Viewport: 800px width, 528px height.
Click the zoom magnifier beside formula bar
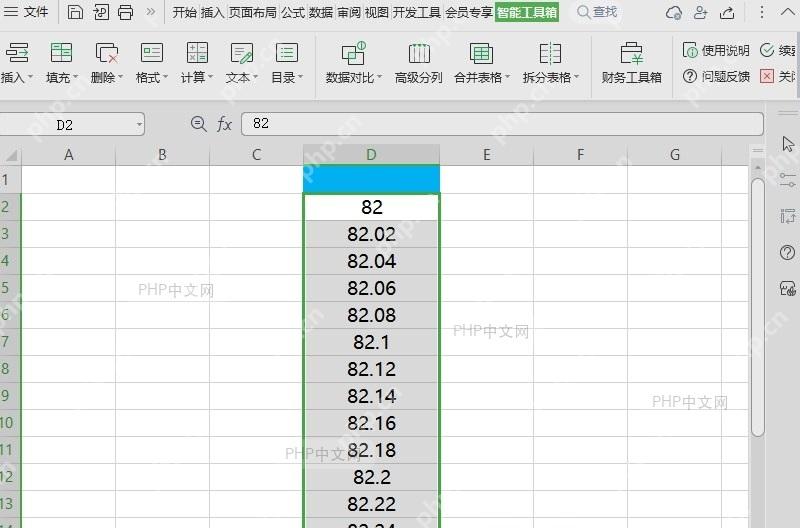[x=198, y=123]
